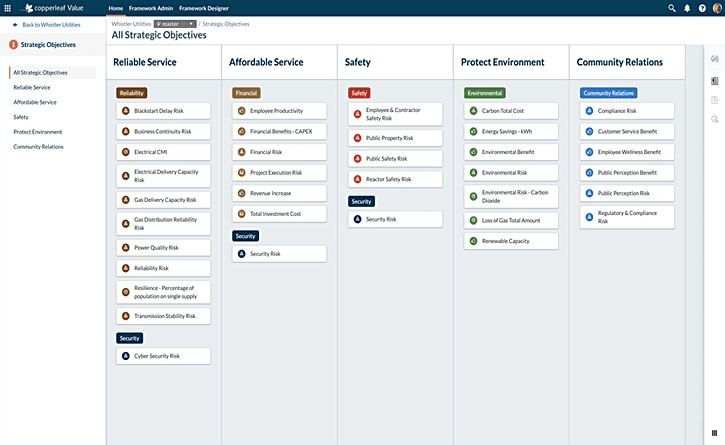Click the Customer Service Benefit icon
The height and width of the screenshot is (445, 725).
[590, 131]
